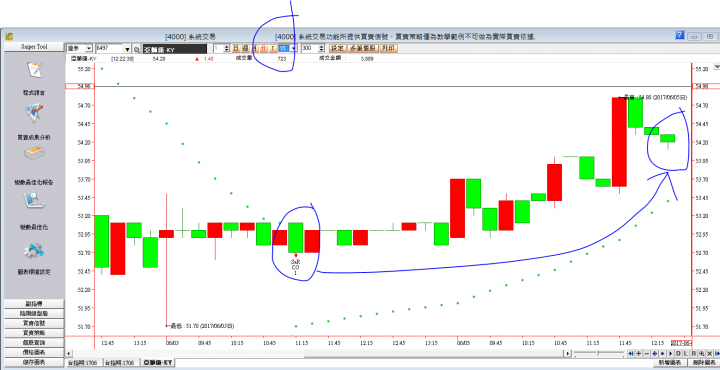Click the 6497 stock code input field
This screenshot has width=720, height=370.
109,49
